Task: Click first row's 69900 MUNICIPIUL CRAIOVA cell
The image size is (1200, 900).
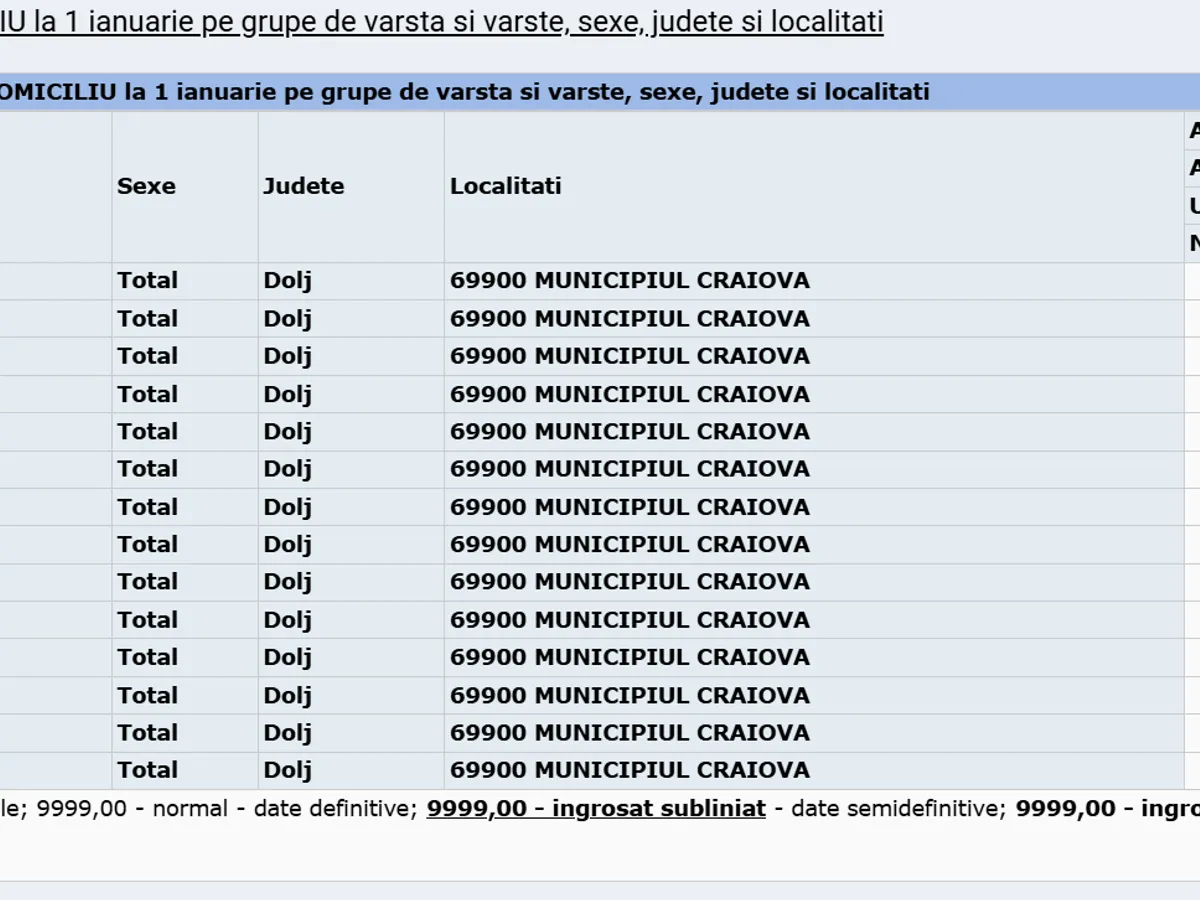Action: click(629, 281)
